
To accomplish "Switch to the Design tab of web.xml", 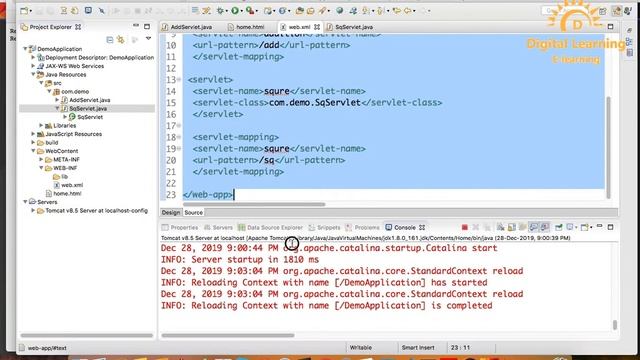I will tap(171, 213).
